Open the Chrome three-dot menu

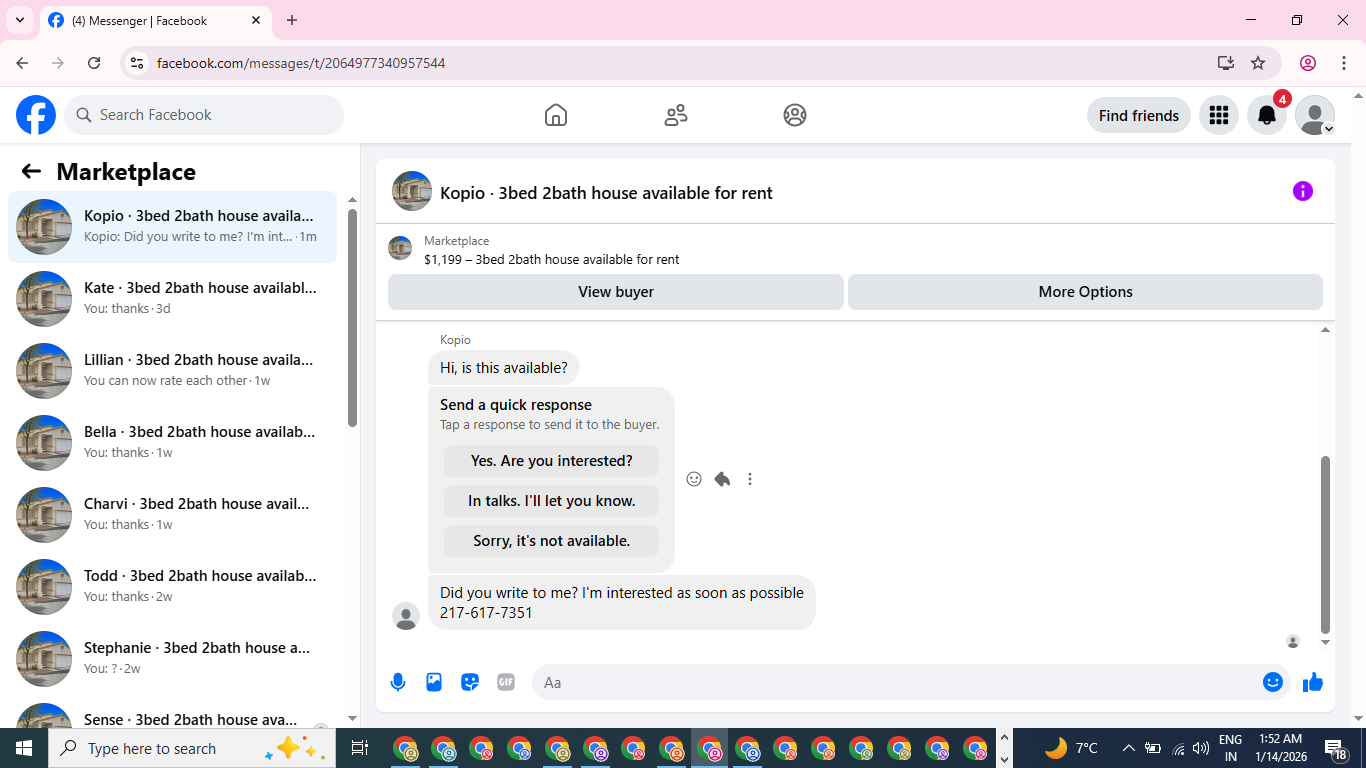[1343, 63]
